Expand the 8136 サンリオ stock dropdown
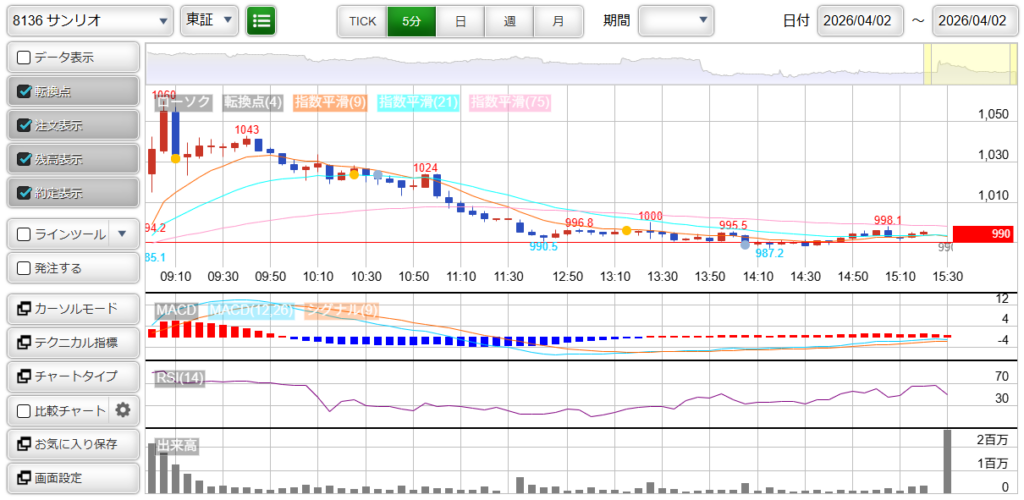This screenshot has width=1024, height=500. pyautogui.click(x=88, y=20)
